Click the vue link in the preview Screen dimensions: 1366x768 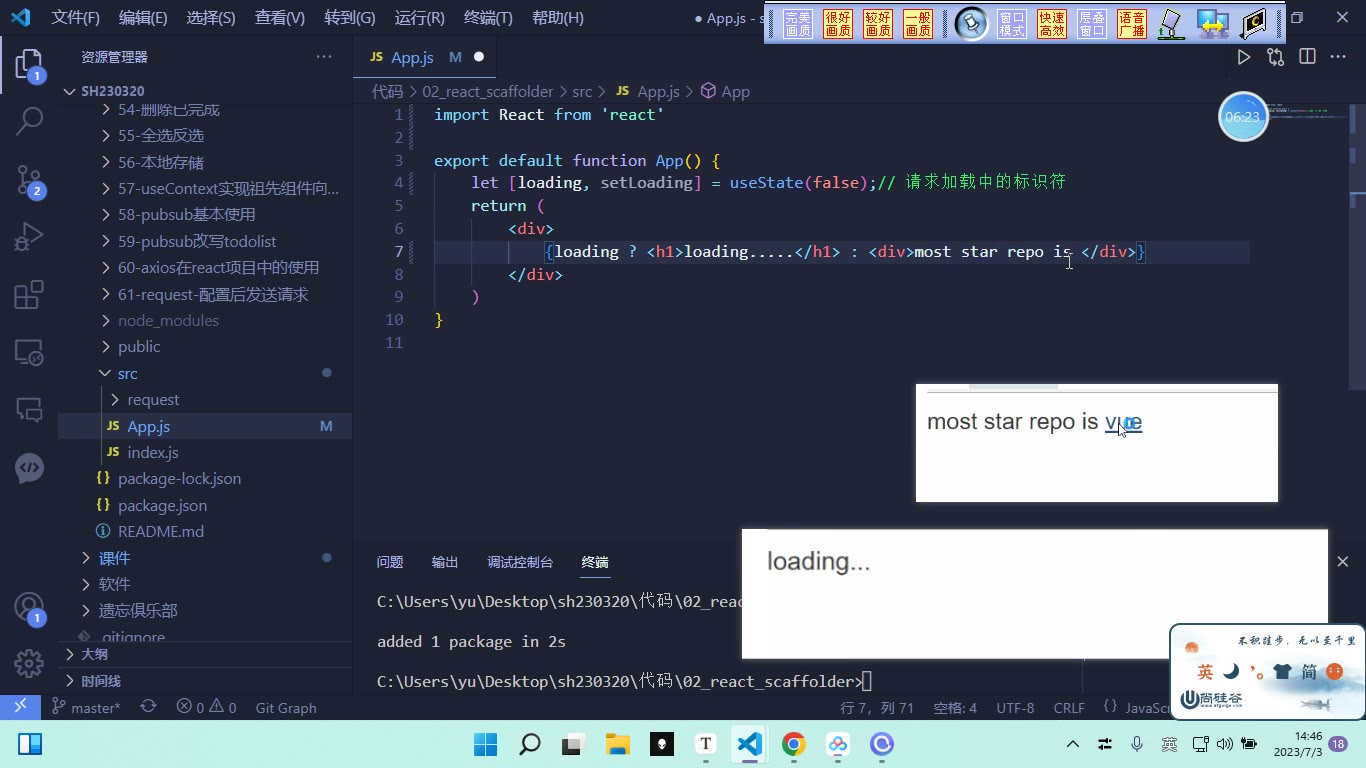(x=1123, y=422)
